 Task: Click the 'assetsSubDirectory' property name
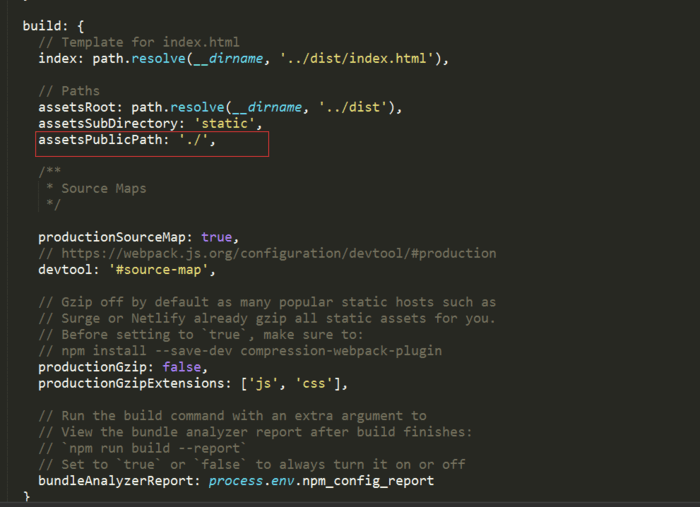coord(108,124)
